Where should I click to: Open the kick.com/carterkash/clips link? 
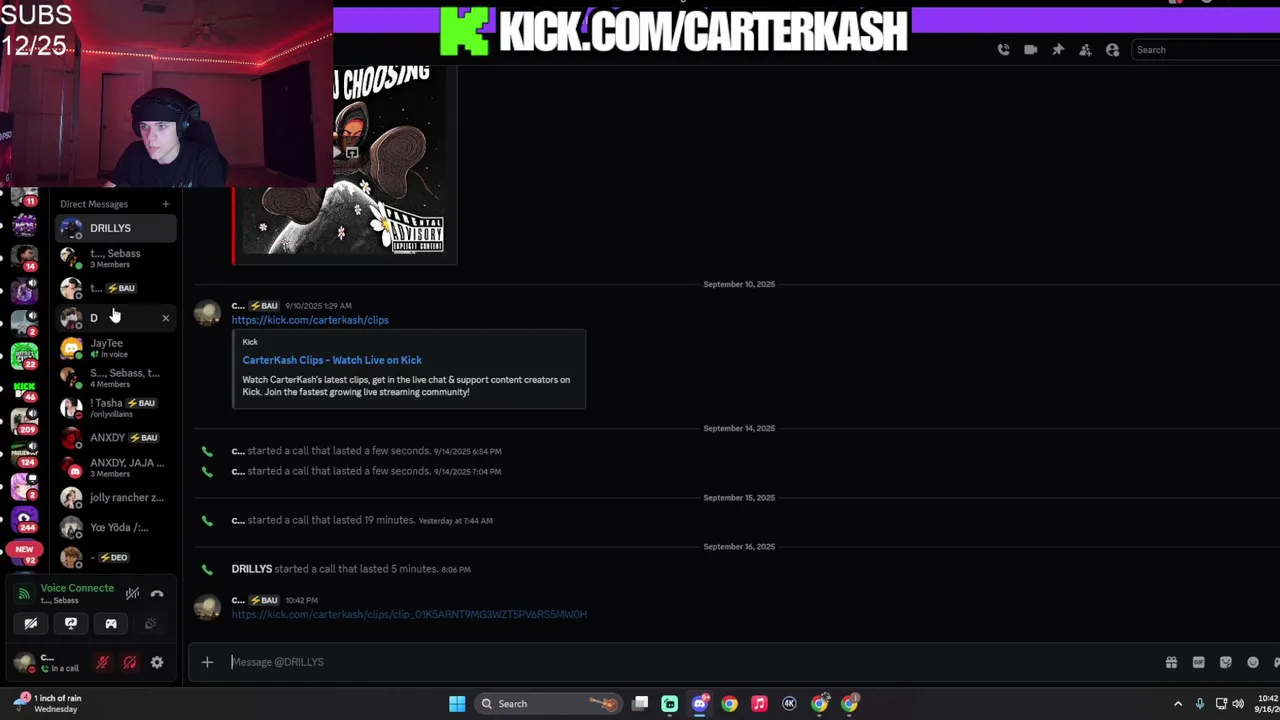click(310, 320)
